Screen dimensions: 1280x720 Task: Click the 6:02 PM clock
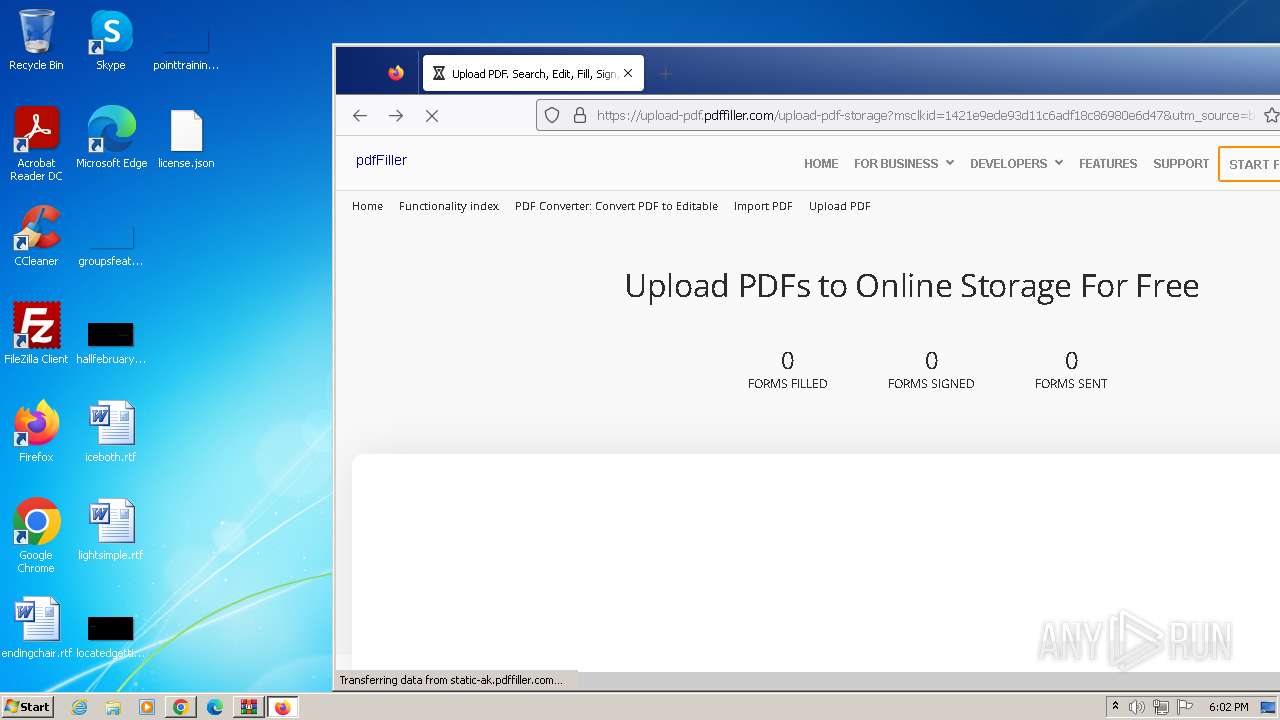point(1229,707)
